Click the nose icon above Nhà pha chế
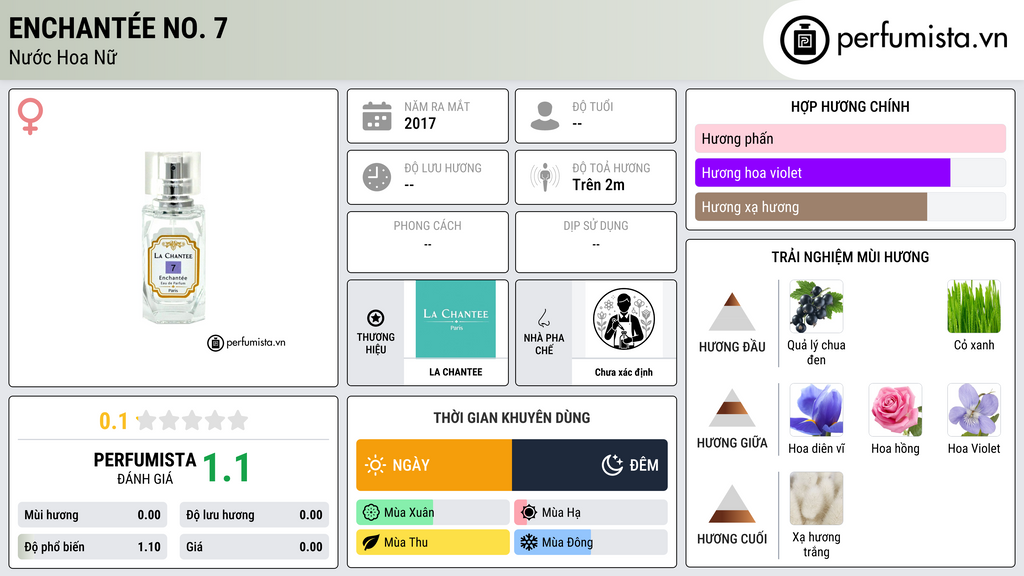1024x576 pixels. pyautogui.click(x=543, y=318)
